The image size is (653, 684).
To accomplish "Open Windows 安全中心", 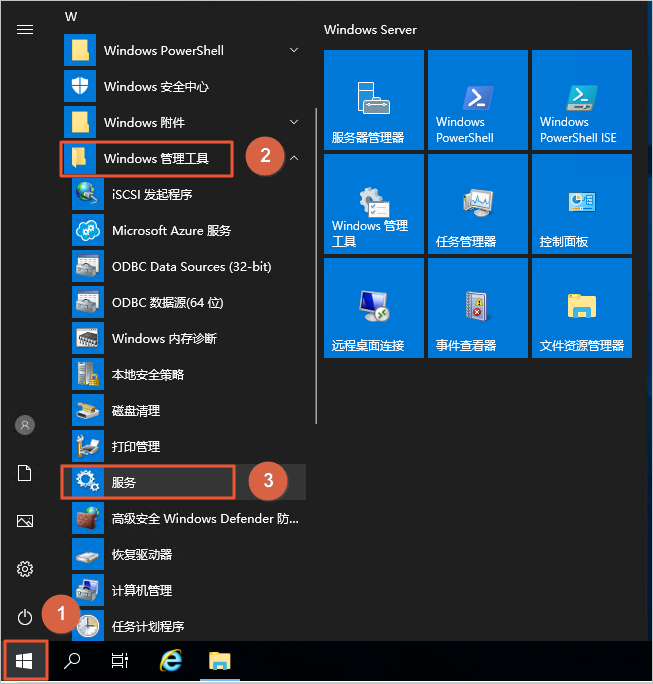I will [x=155, y=86].
